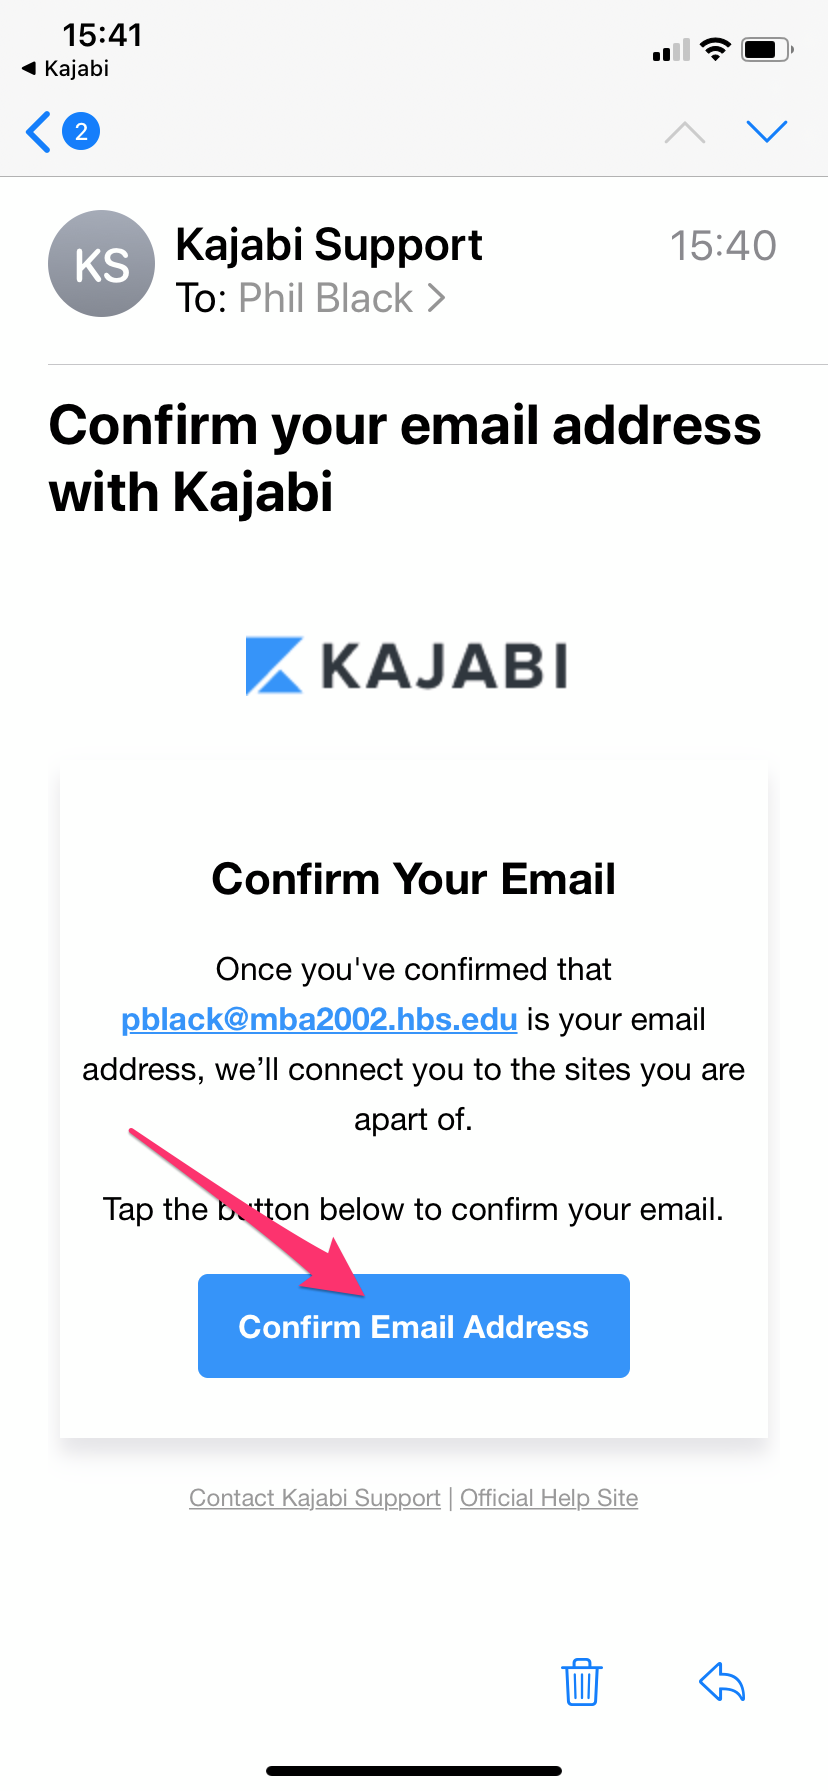The height and width of the screenshot is (1791, 828).
Task: Delete email with trash icon
Action: pos(581,1681)
